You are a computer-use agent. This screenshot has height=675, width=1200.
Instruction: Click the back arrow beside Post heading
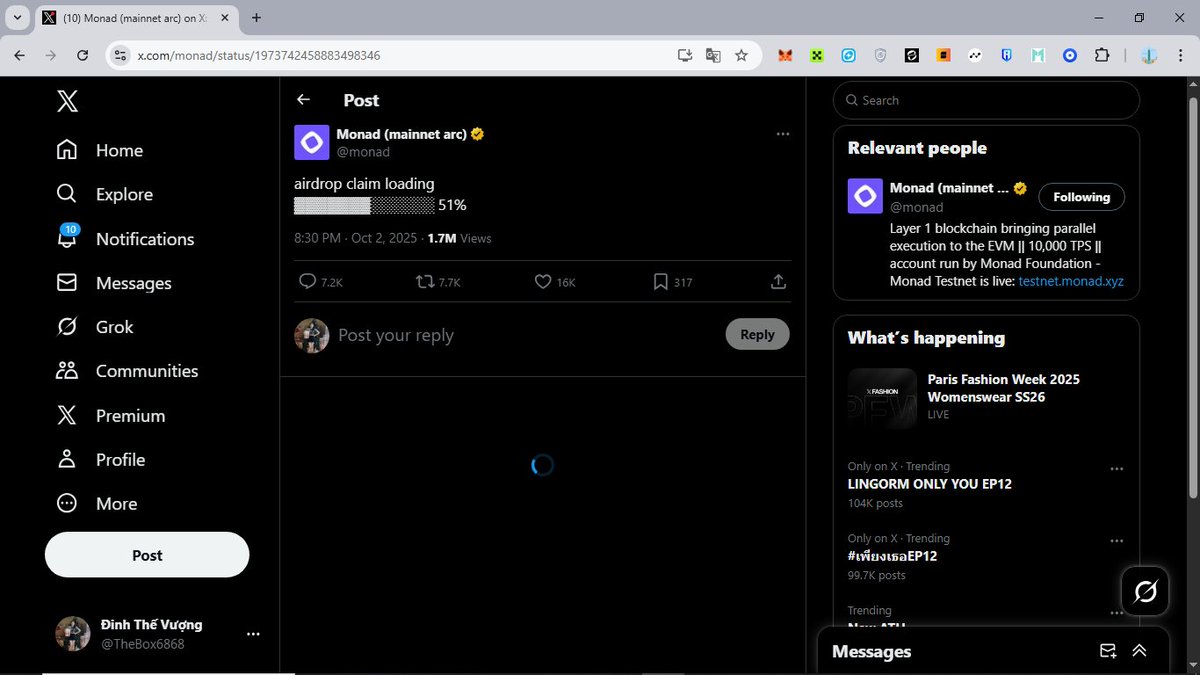pos(303,100)
